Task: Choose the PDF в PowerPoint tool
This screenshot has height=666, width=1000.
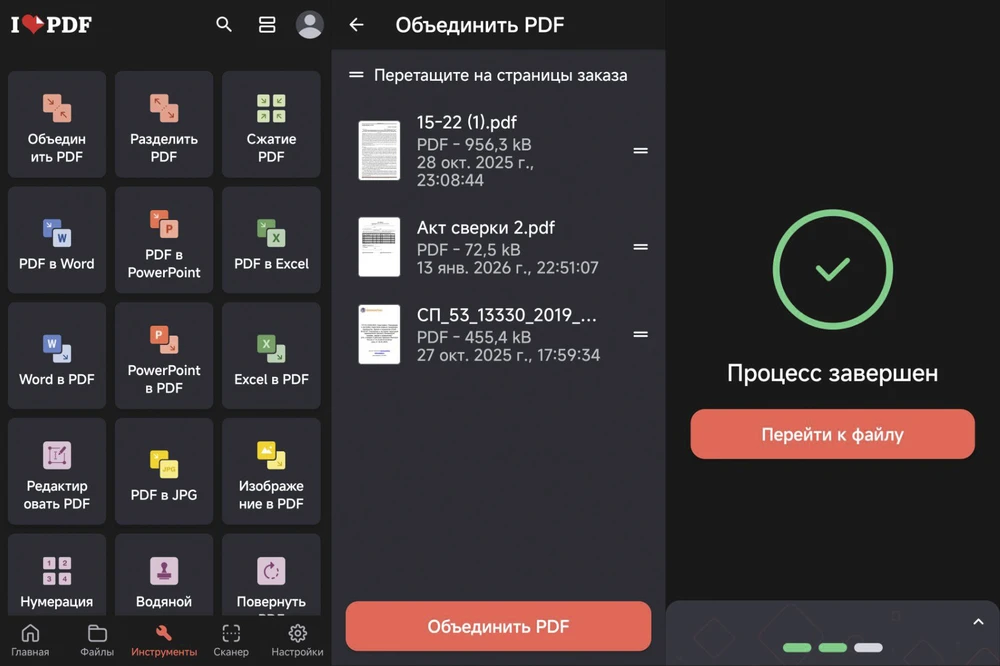Action: point(164,240)
